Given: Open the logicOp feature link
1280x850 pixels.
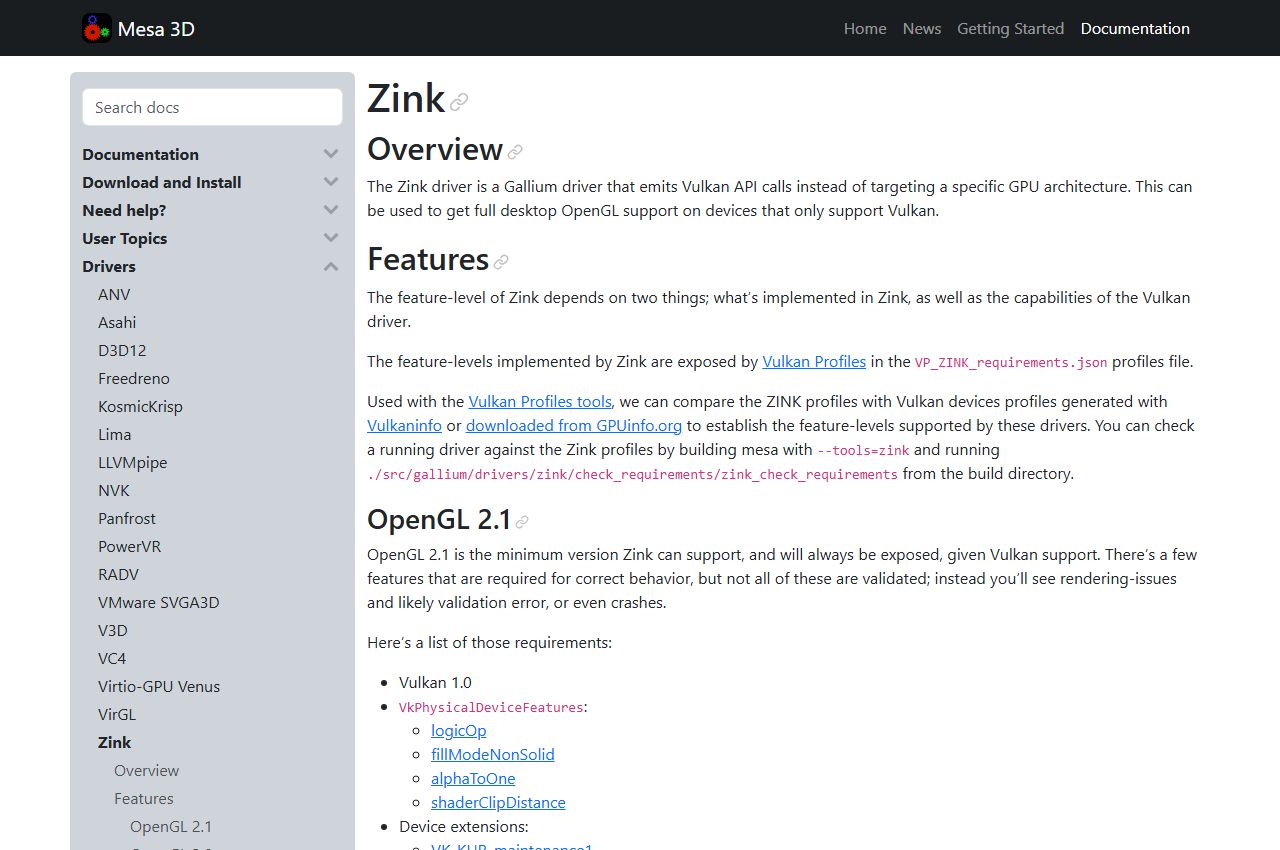Looking at the screenshot, I should (459, 730).
